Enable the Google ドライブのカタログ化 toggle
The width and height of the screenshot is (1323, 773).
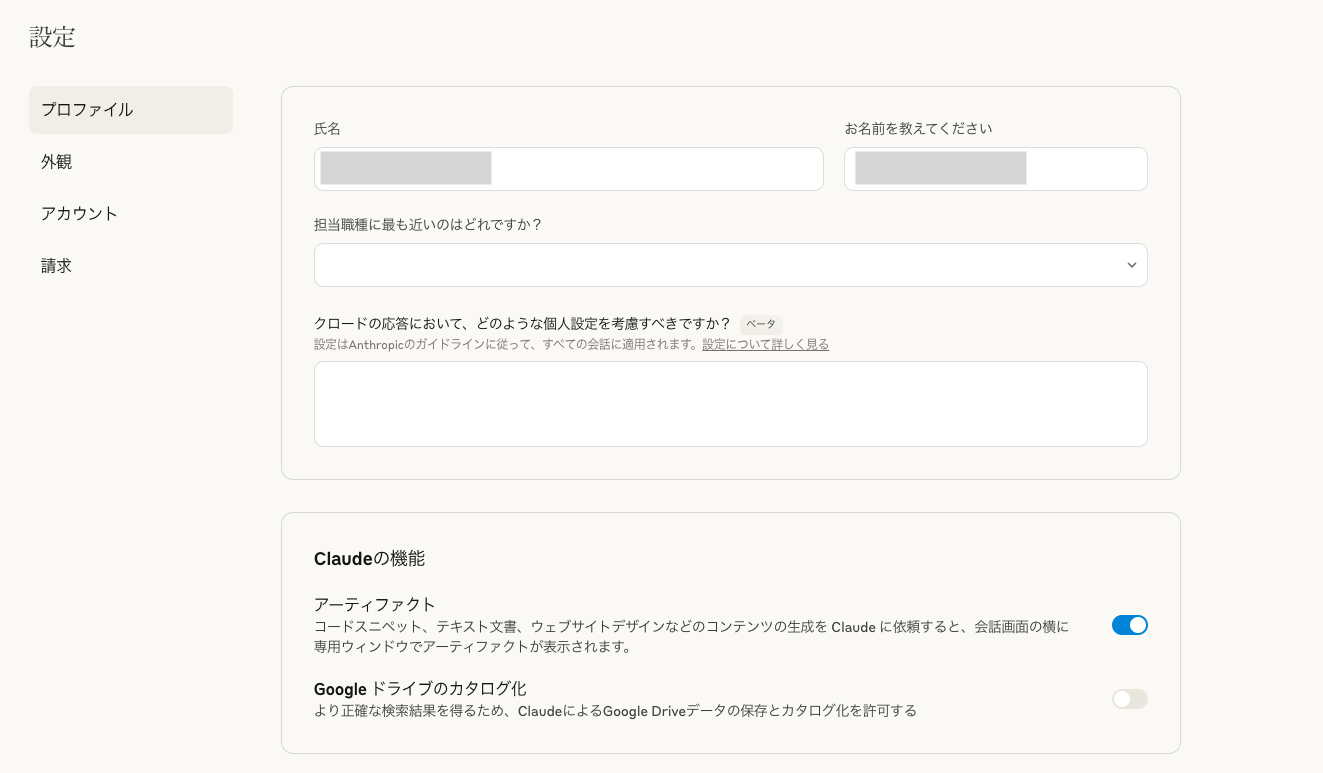(1130, 699)
